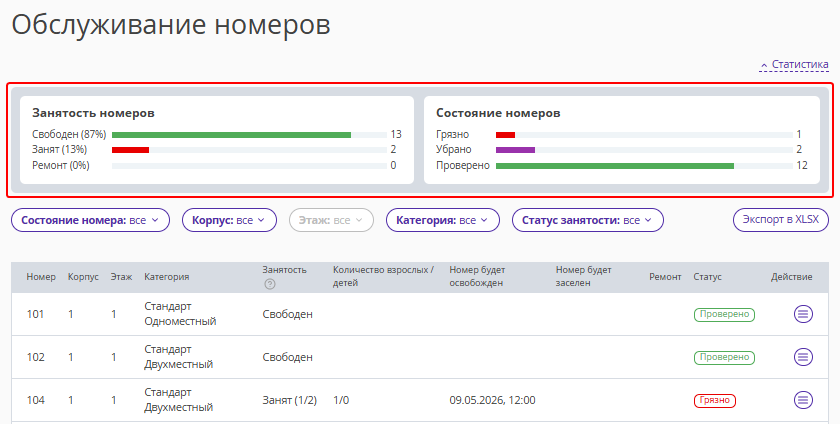Image resolution: width=840 pixels, height=424 pixels.
Task: Click Занят (1/2) occupancy cell
Action: pos(289,400)
